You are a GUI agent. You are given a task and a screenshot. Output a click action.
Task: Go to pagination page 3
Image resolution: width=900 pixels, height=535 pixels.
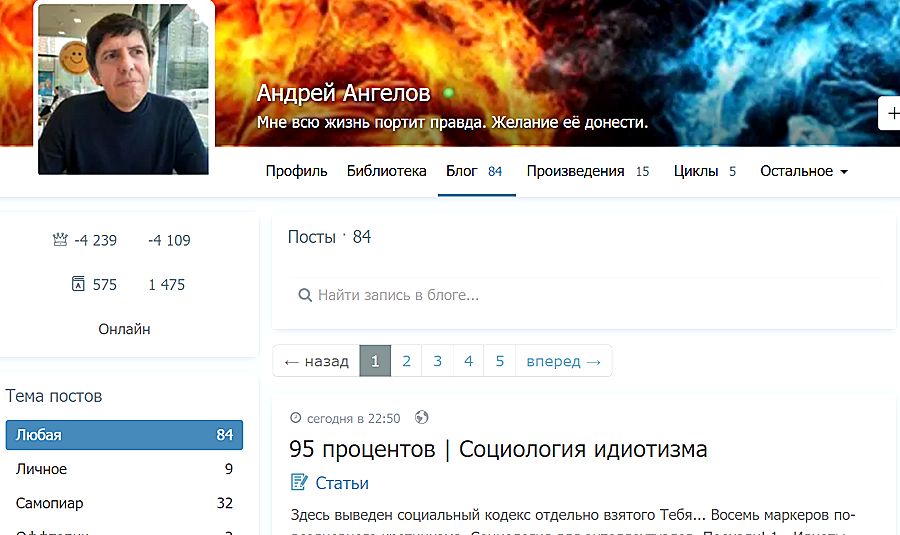coord(437,361)
